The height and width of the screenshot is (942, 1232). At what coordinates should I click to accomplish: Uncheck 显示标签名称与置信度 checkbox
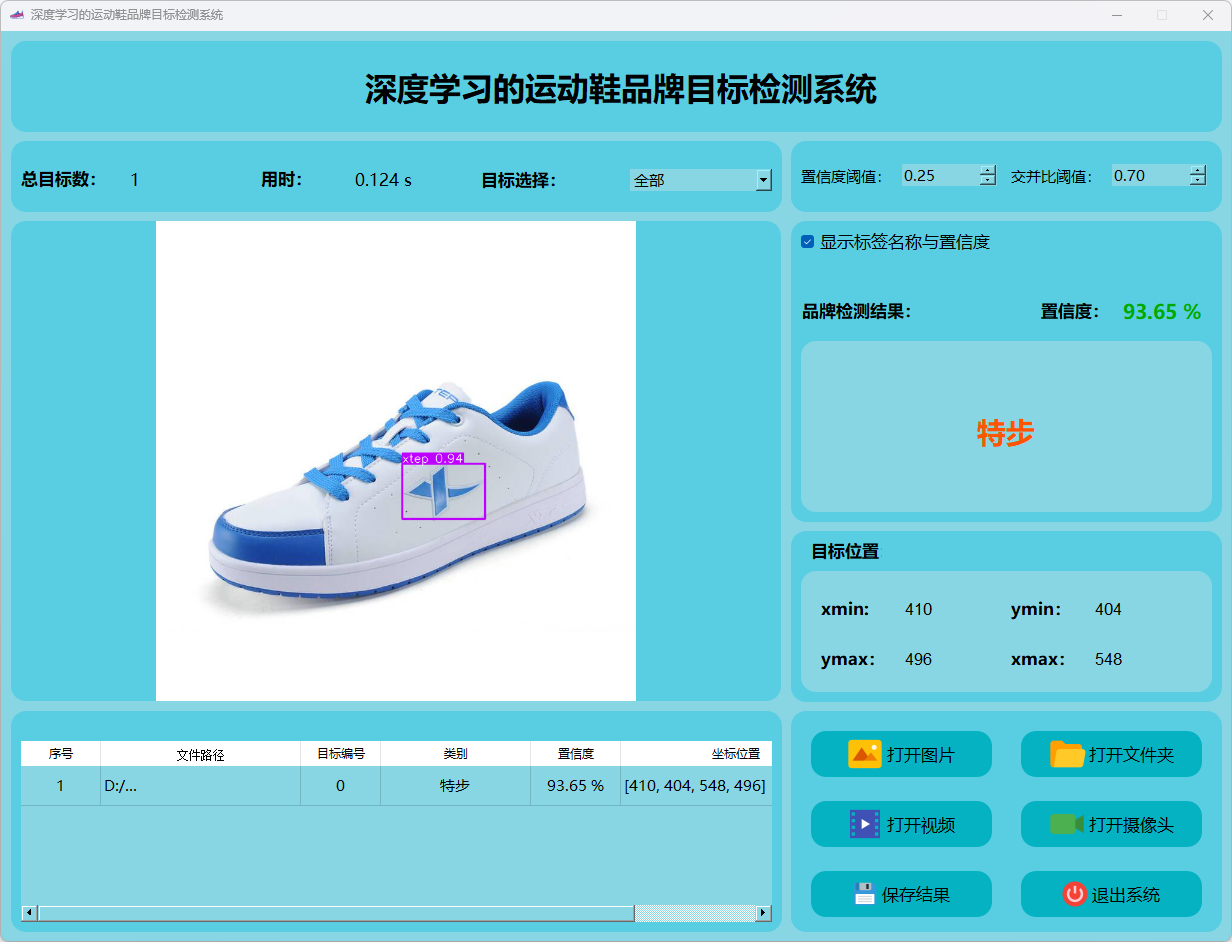808,242
